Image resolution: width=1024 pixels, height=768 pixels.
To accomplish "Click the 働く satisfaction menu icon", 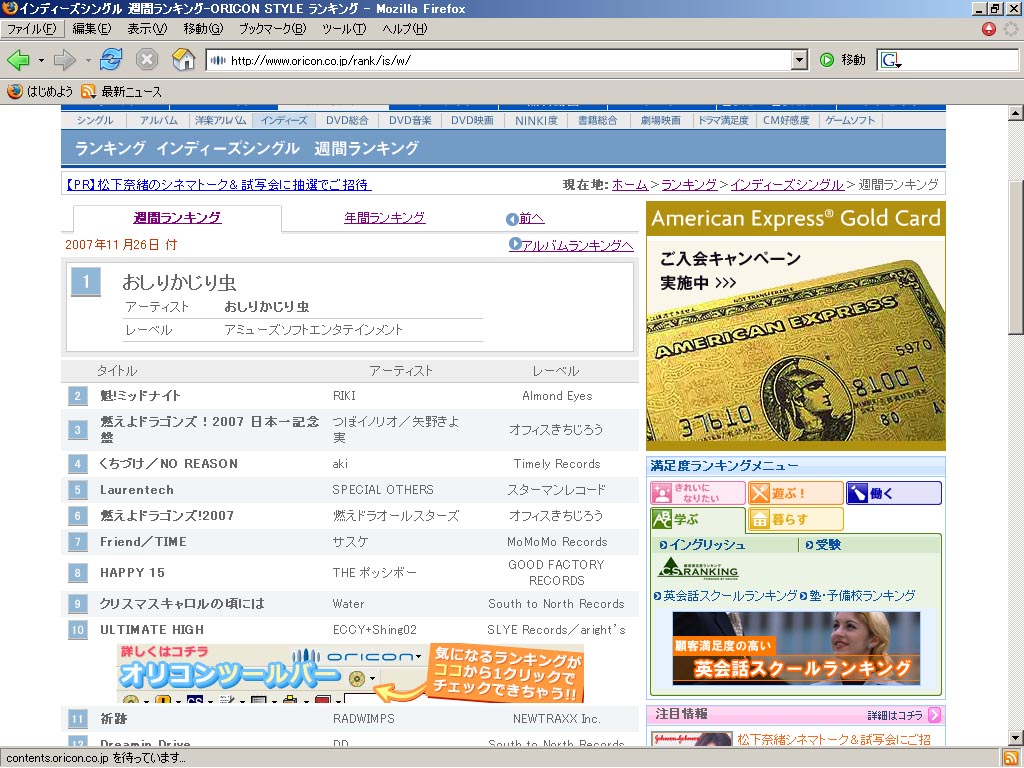I will click(893, 493).
